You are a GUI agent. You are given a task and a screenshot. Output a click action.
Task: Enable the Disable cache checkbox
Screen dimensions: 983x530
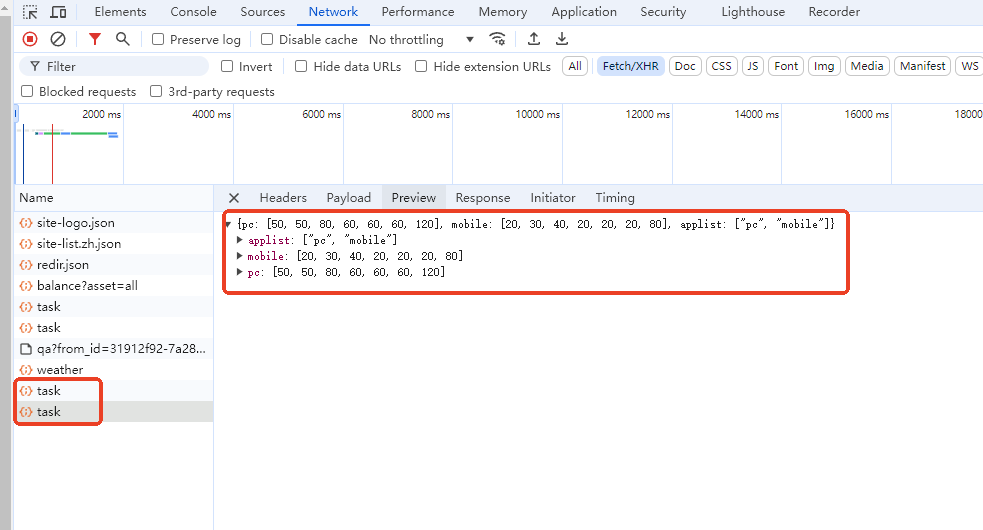267,40
